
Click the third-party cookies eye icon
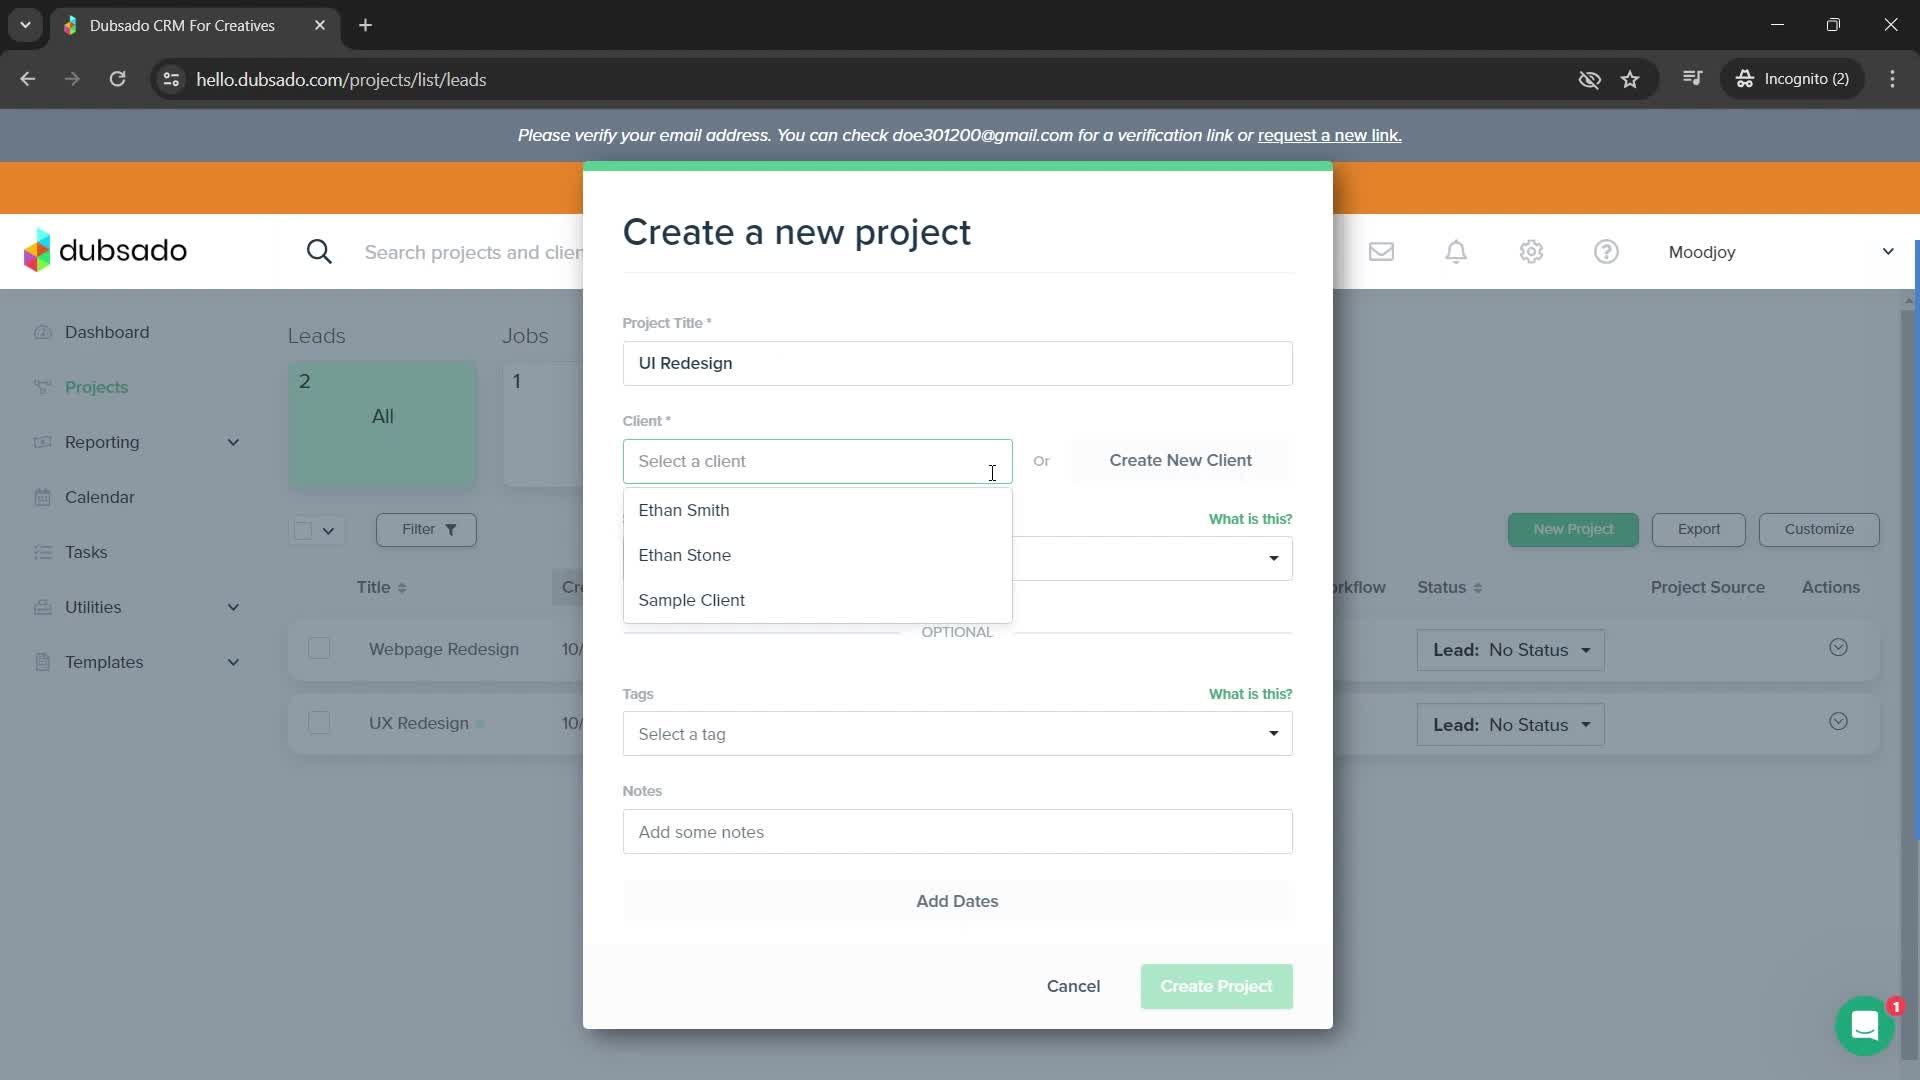(1589, 79)
